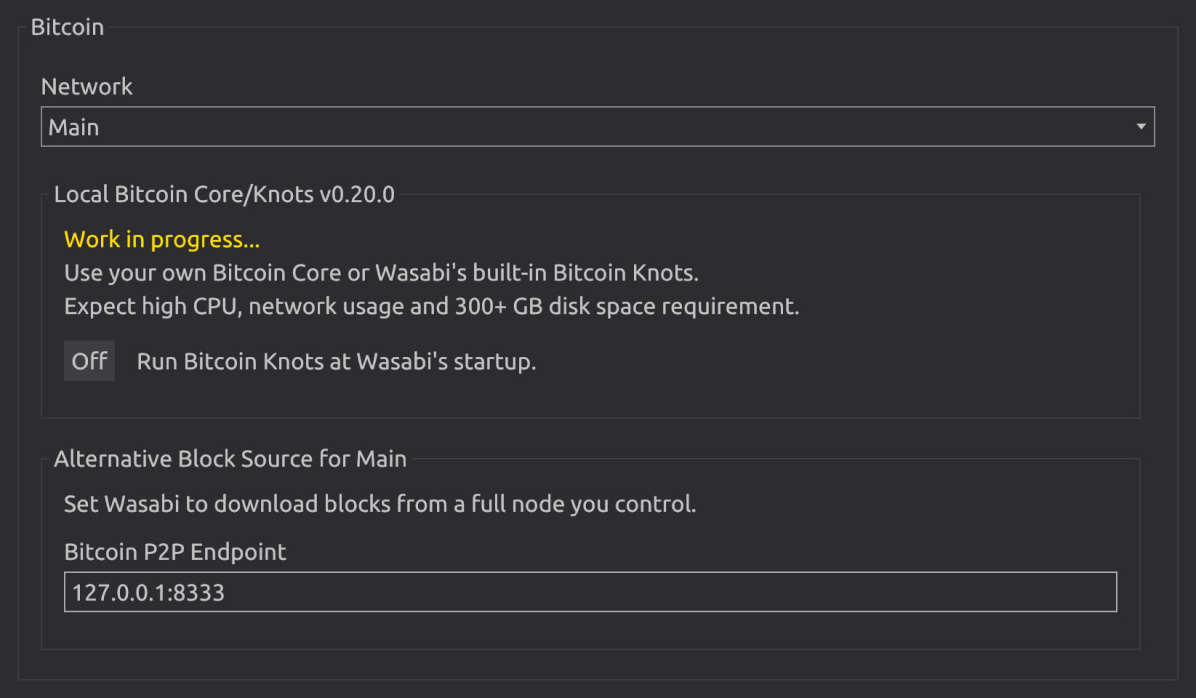Viewport: 1196px width, 698px height.
Task: Click the 'Bitcoin P2P Endpoint' label
Action: tap(175, 551)
